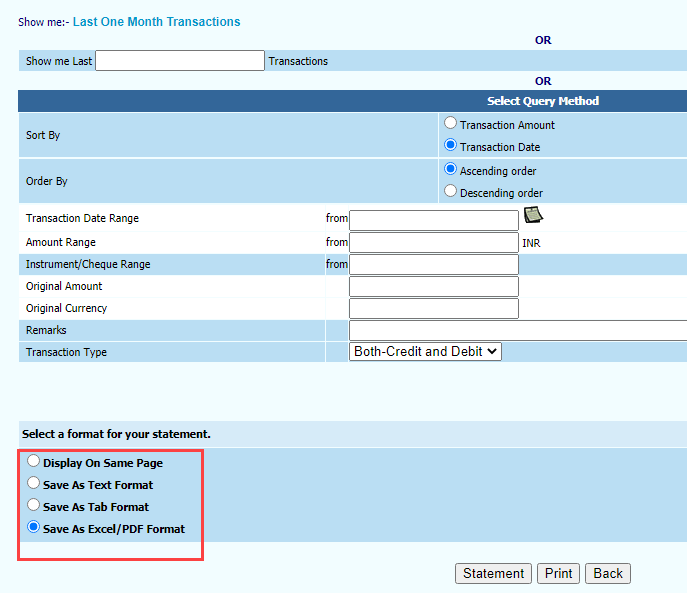Focus Amount Range from field

pos(434,242)
